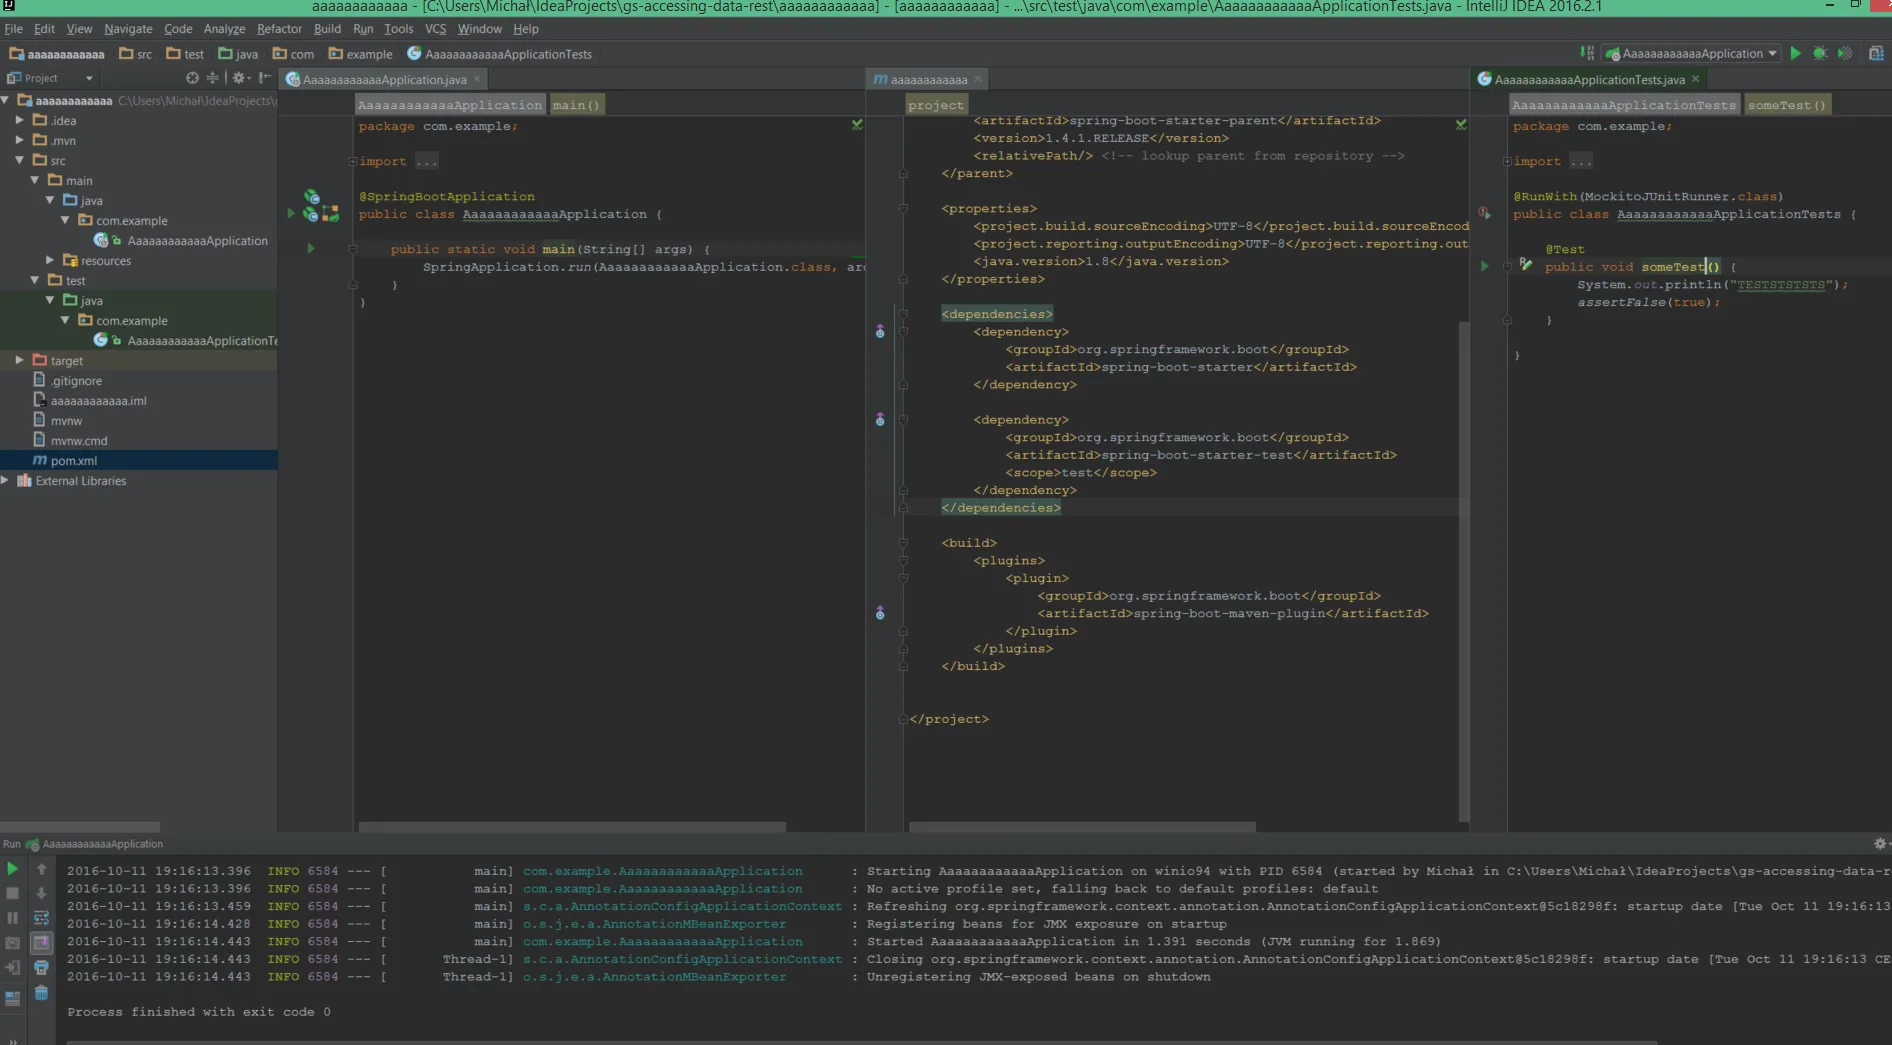
Task: Open the run configuration dropdown
Action: 1772,54
